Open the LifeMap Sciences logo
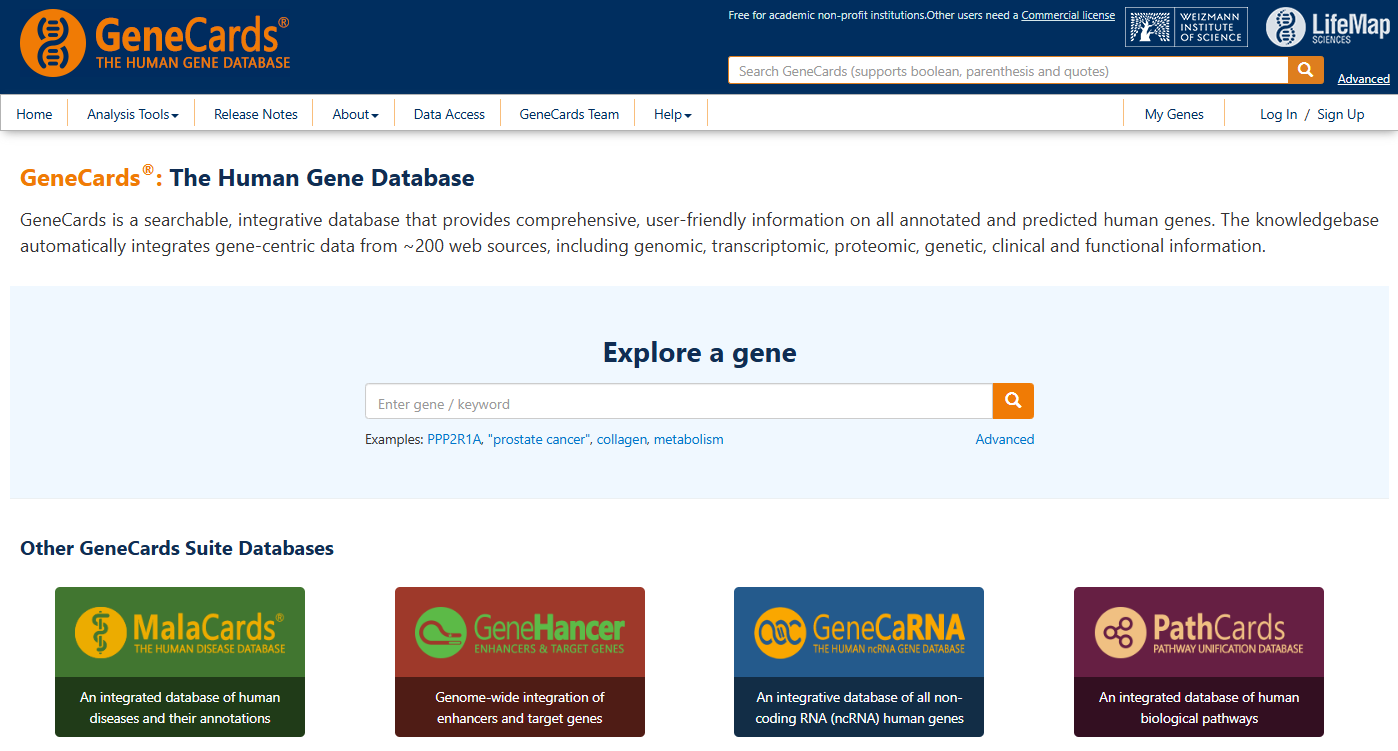 1327,27
